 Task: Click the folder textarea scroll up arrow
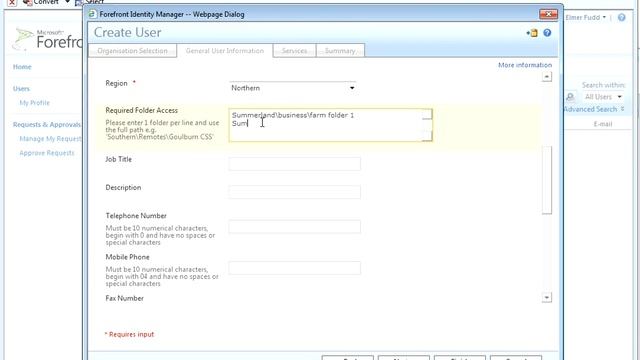tap(427, 114)
